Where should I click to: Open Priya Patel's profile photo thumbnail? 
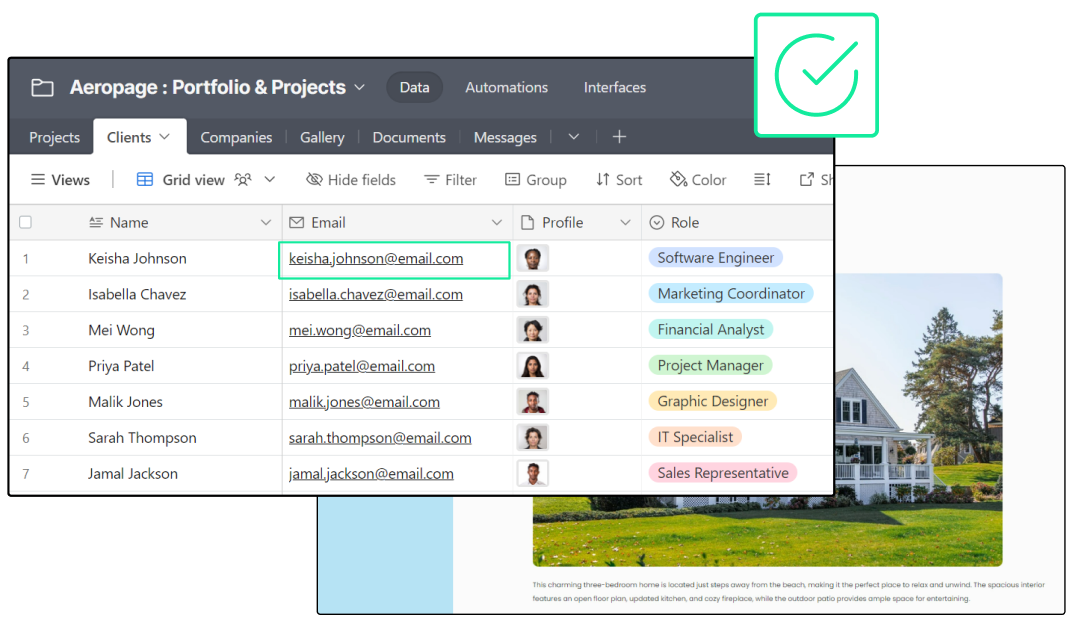533,366
